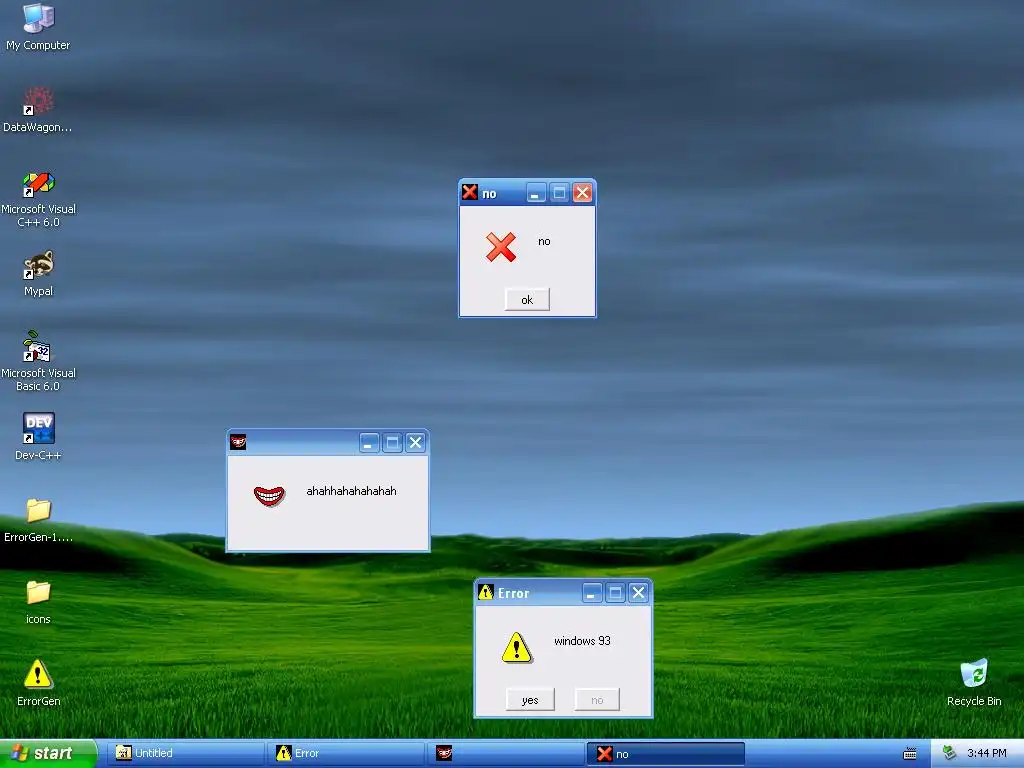
Task: Maximize the laughing lips window
Action: coord(392,443)
